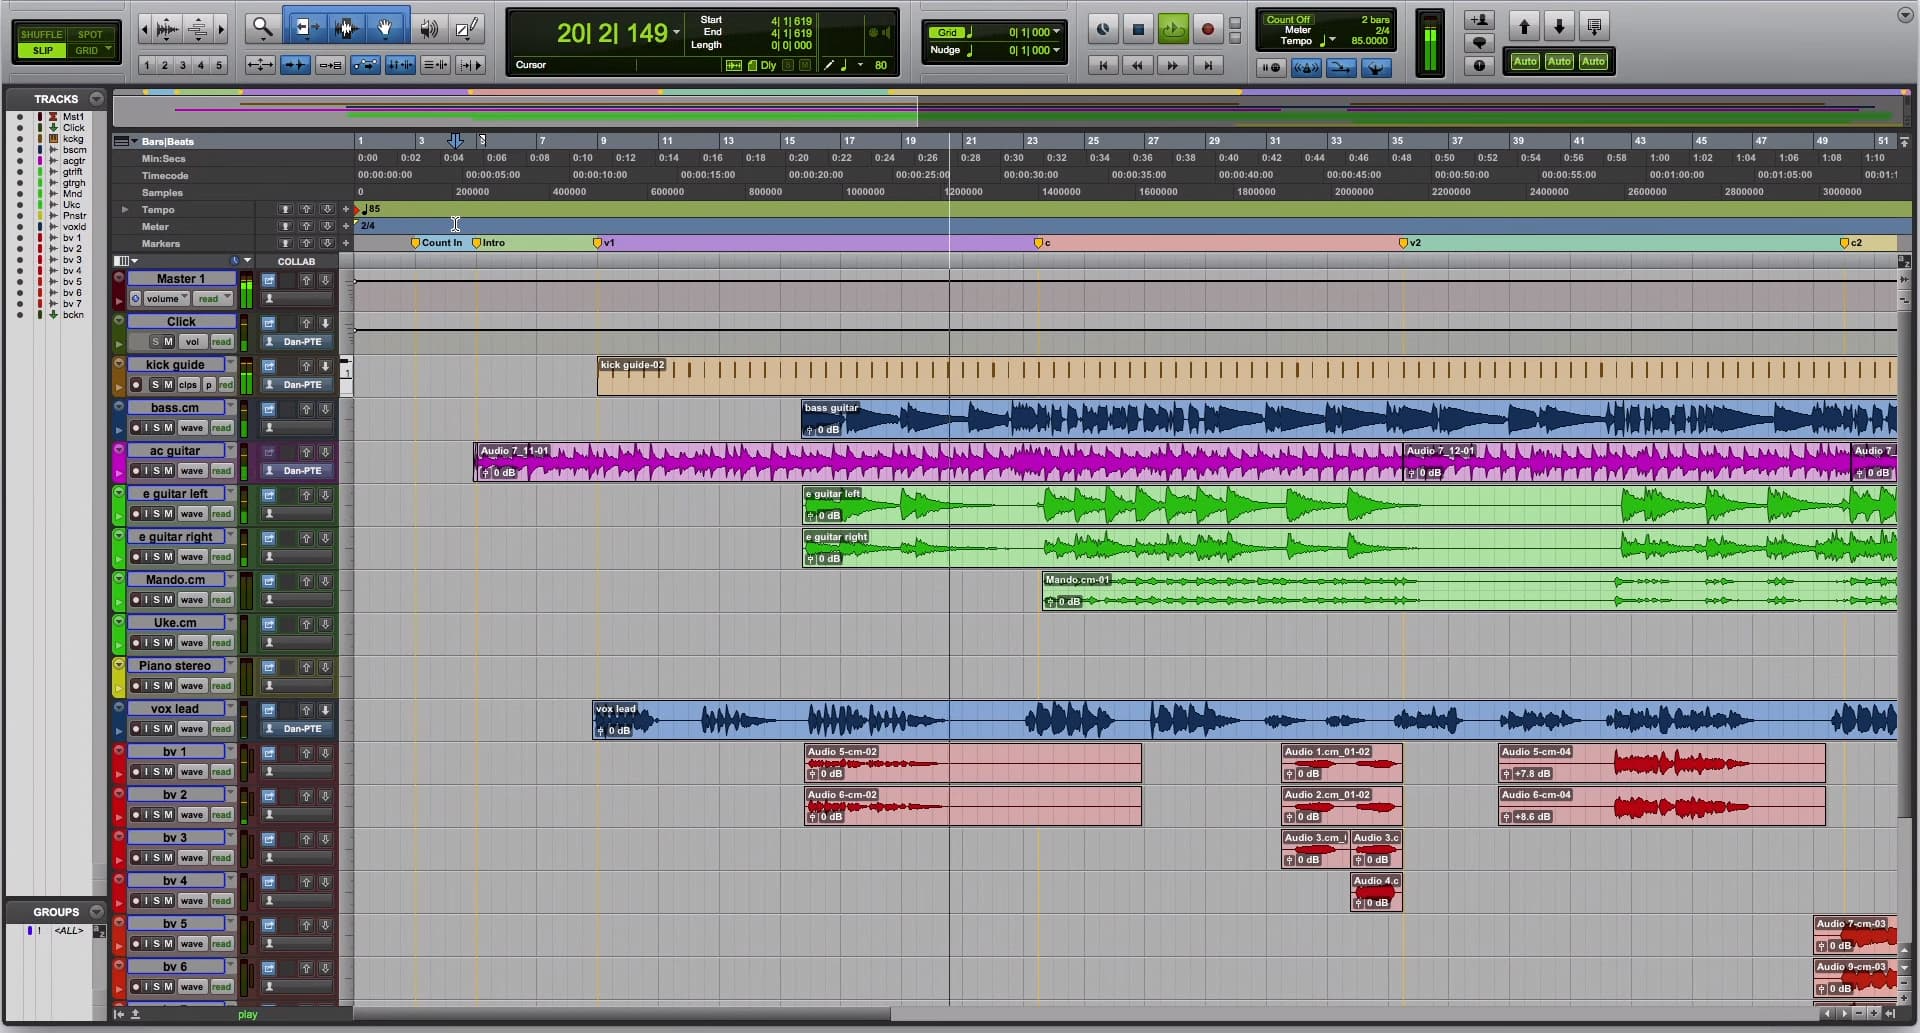
Task: Select the Pencil tool
Action: click(466, 28)
